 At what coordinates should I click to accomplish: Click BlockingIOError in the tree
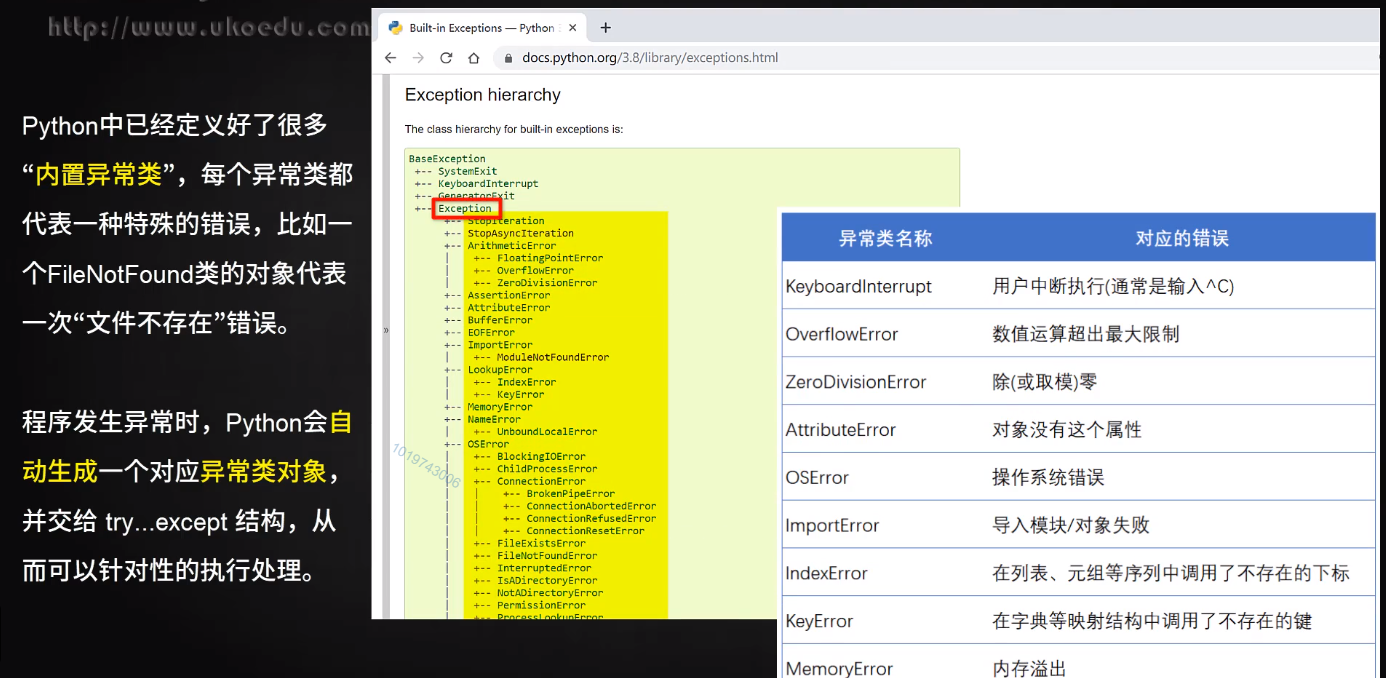(541, 457)
